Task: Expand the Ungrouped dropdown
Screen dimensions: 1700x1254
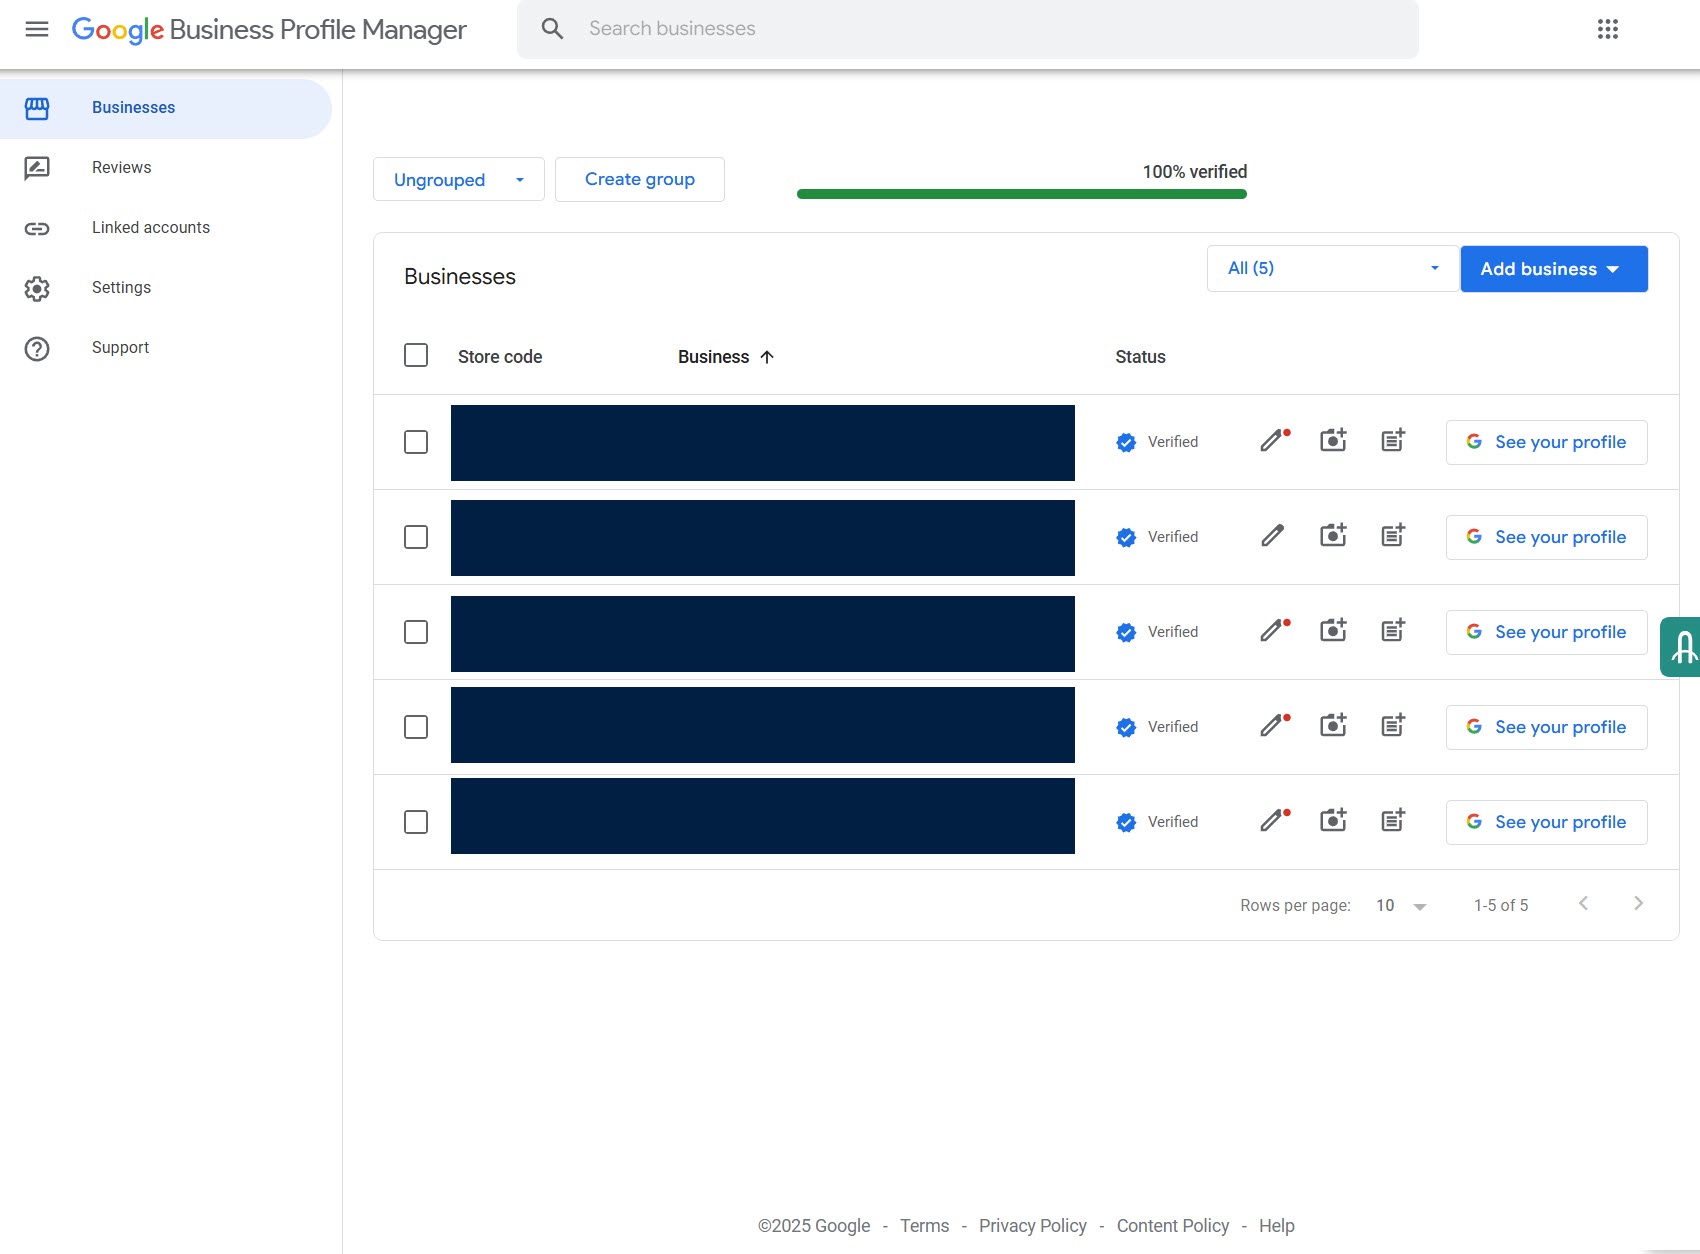Action: click(459, 180)
